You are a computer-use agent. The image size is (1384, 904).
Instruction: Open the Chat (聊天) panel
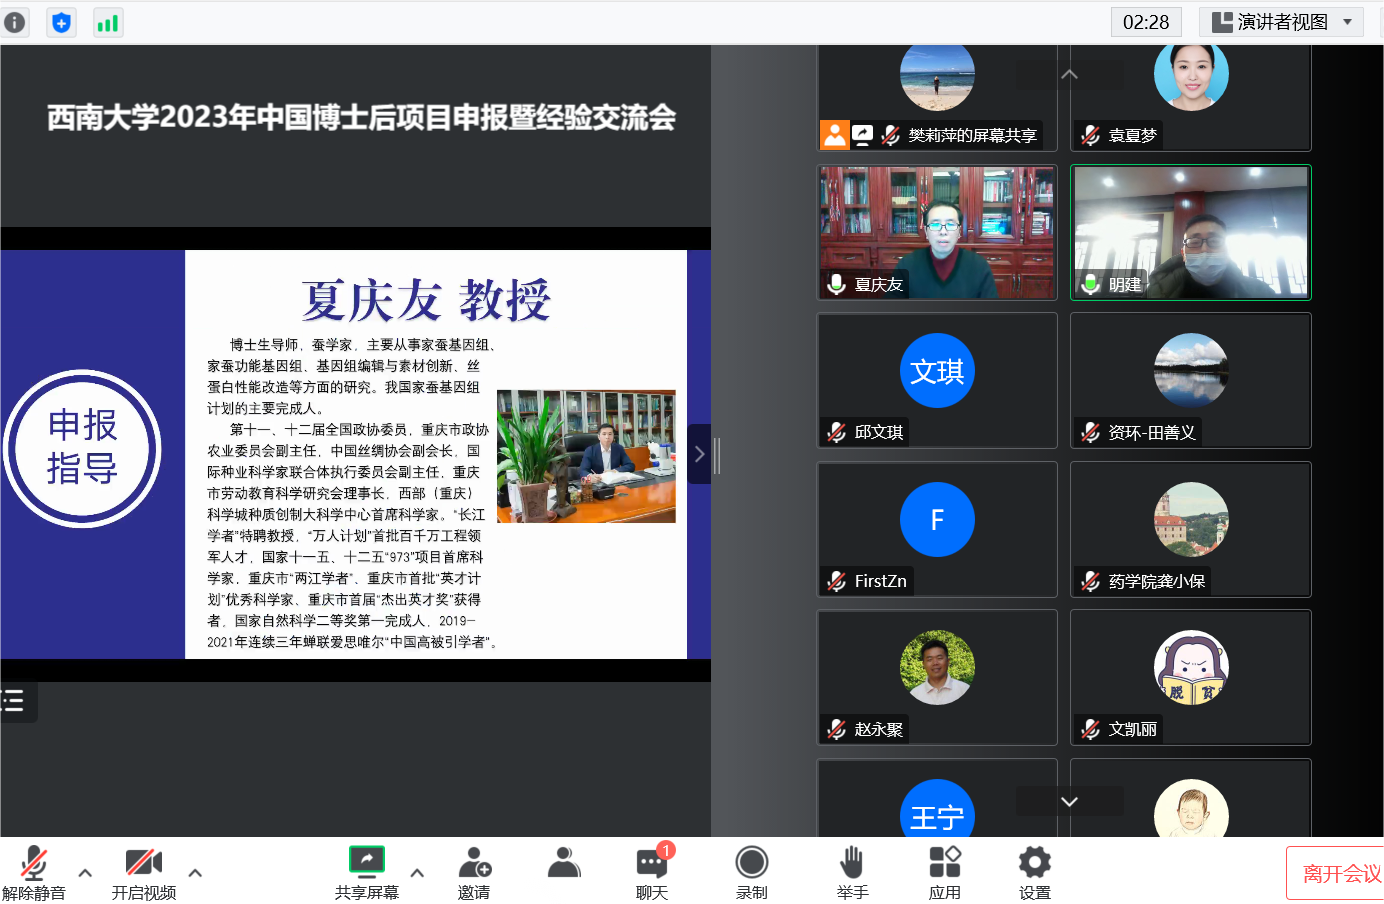point(651,871)
